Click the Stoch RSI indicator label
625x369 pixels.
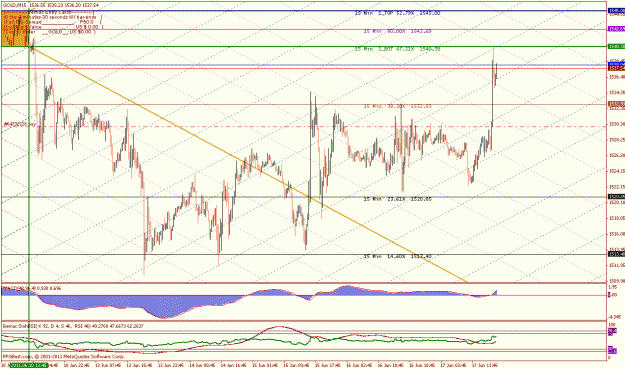coord(73,326)
